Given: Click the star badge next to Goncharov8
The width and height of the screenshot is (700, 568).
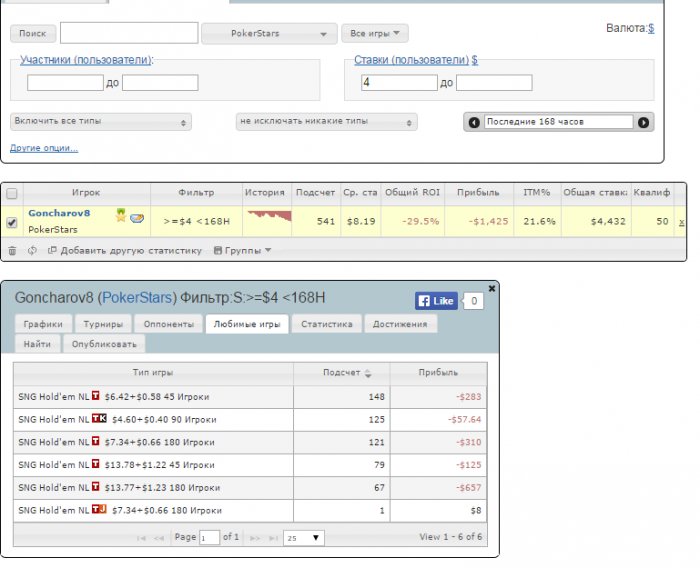Looking at the screenshot, I should [x=120, y=214].
